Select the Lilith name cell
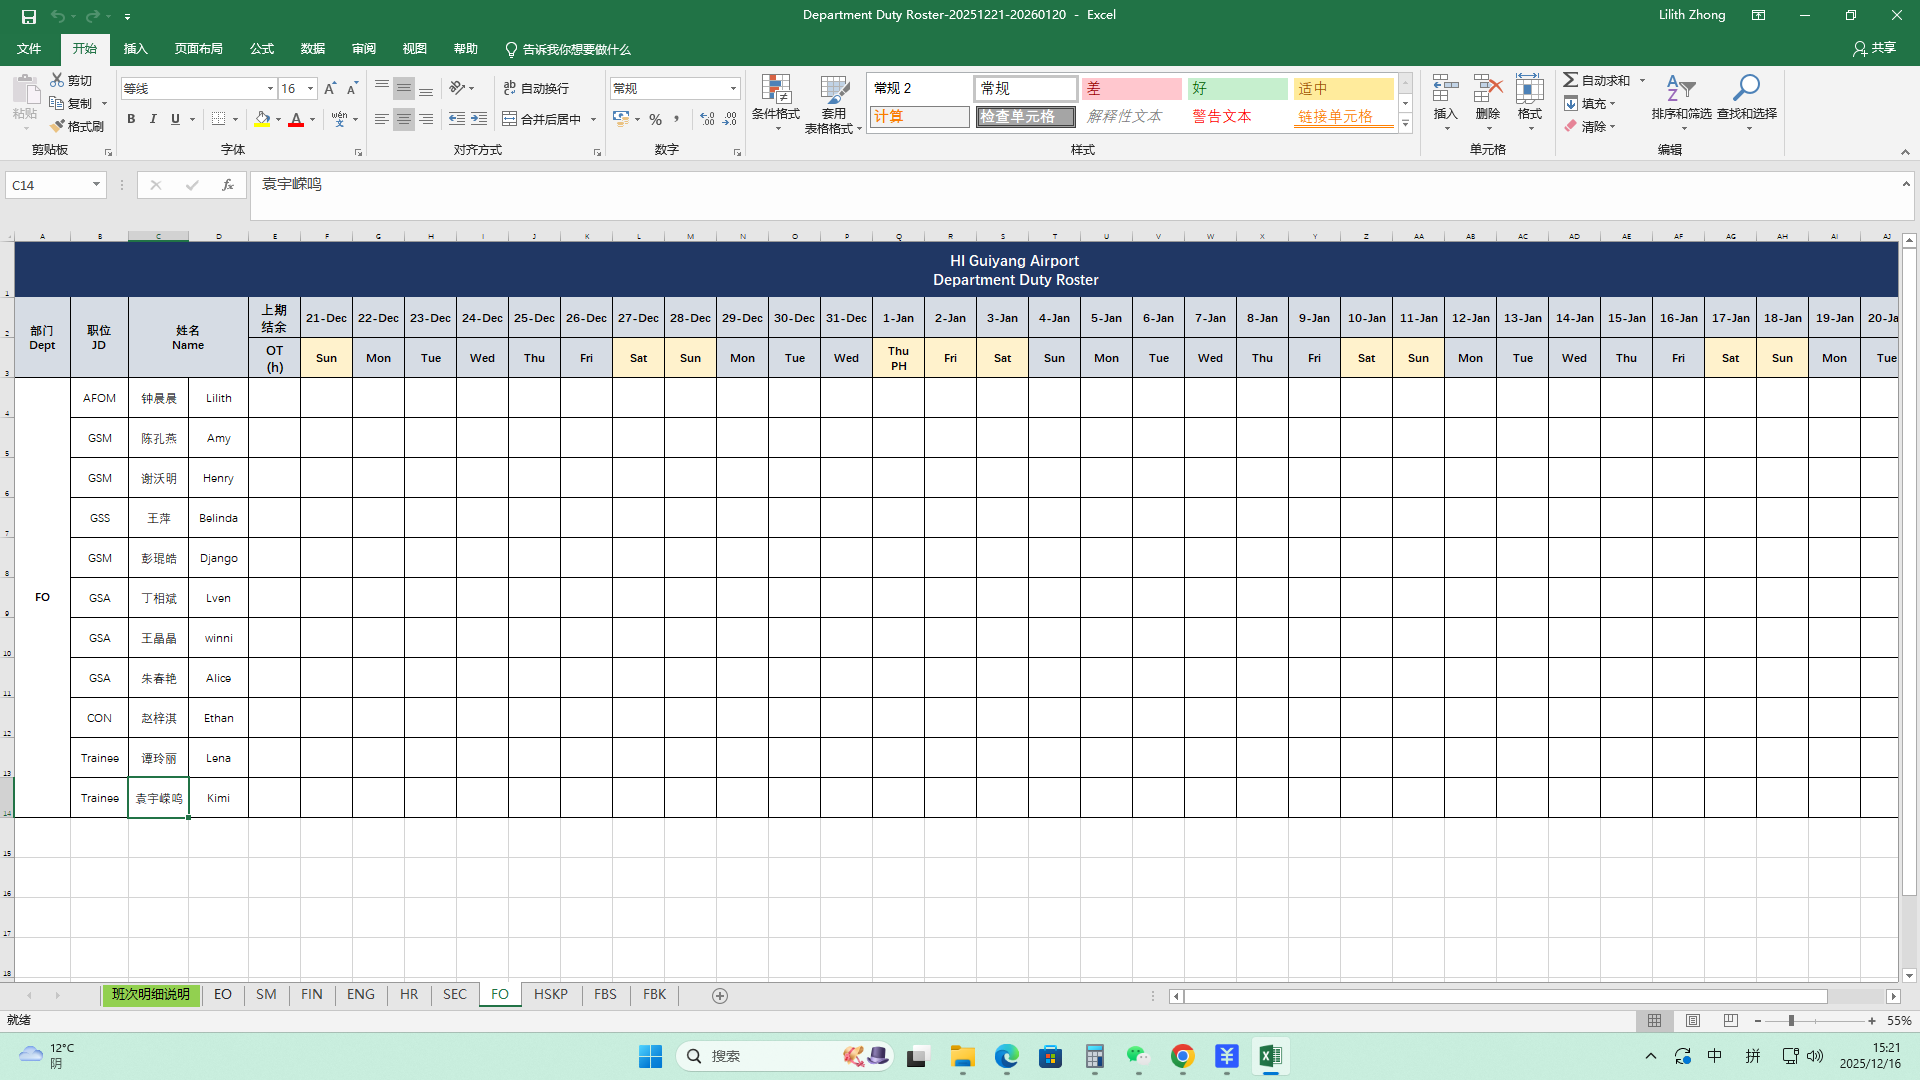Screen dimensions: 1920x1080 tap(218, 398)
